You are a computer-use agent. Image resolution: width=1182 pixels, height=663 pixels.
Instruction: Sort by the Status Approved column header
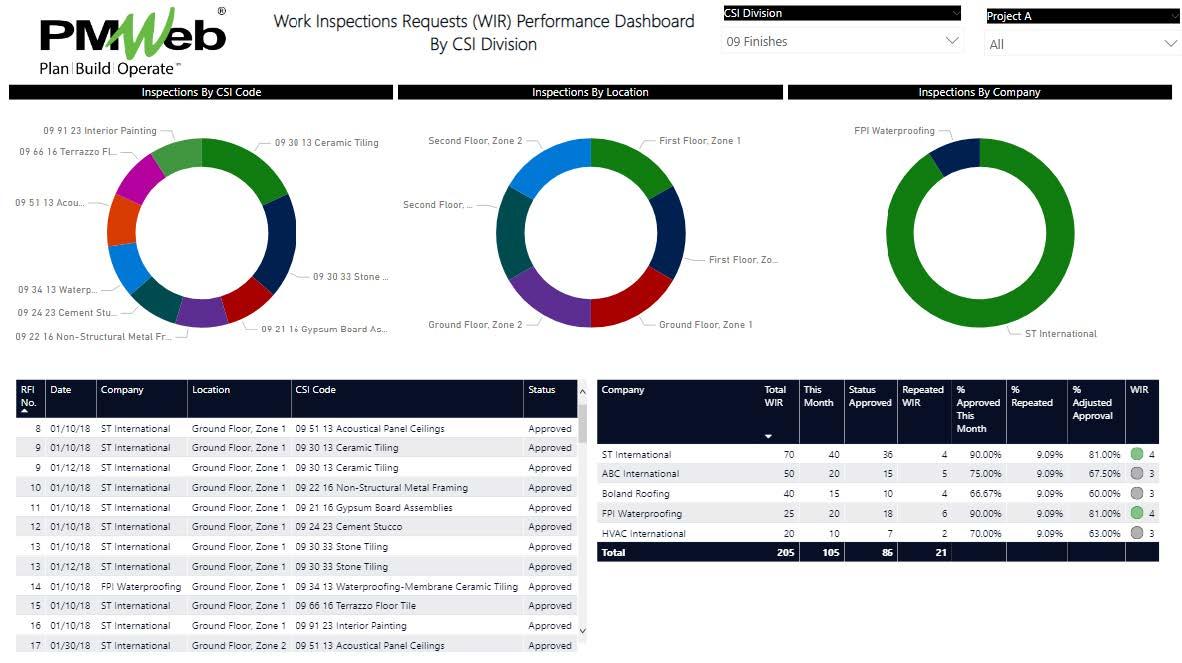coord(870,396)
